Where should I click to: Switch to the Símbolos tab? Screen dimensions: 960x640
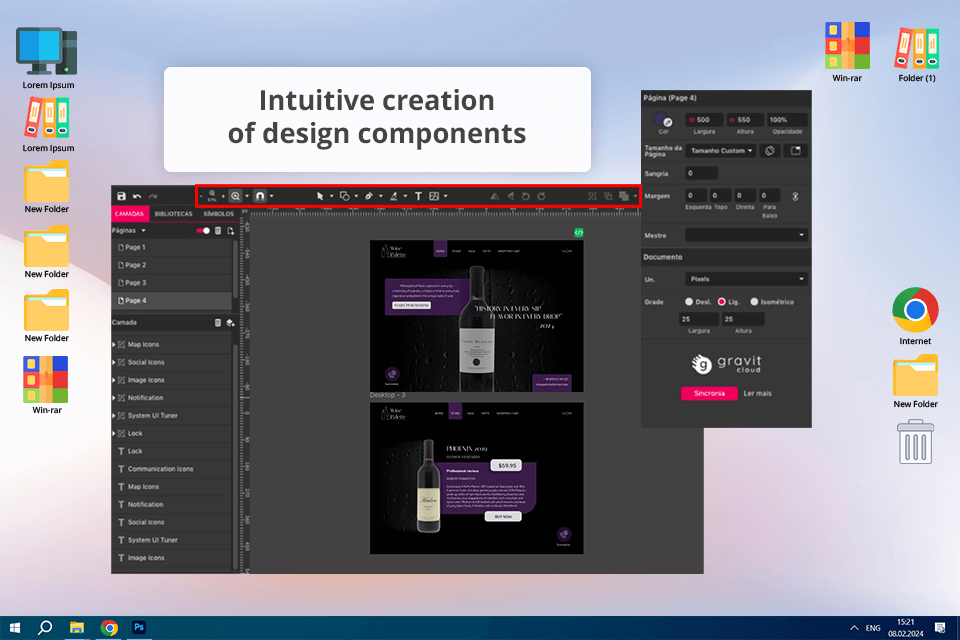coord(218,214)
